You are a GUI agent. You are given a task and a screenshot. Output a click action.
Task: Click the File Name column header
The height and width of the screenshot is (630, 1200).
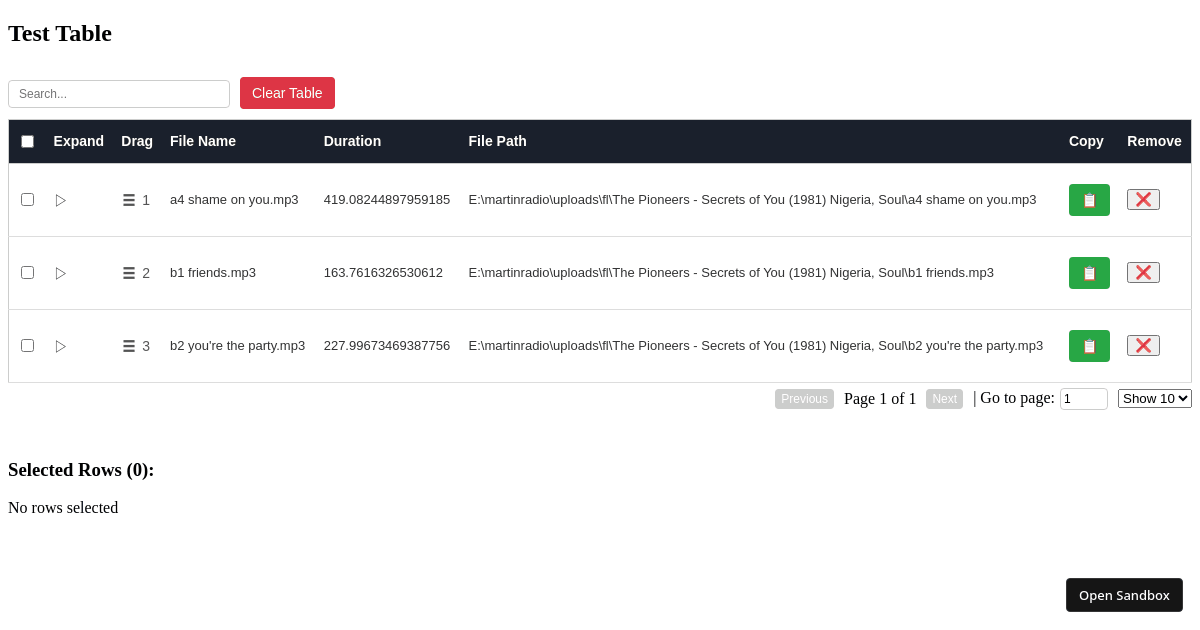203,141
